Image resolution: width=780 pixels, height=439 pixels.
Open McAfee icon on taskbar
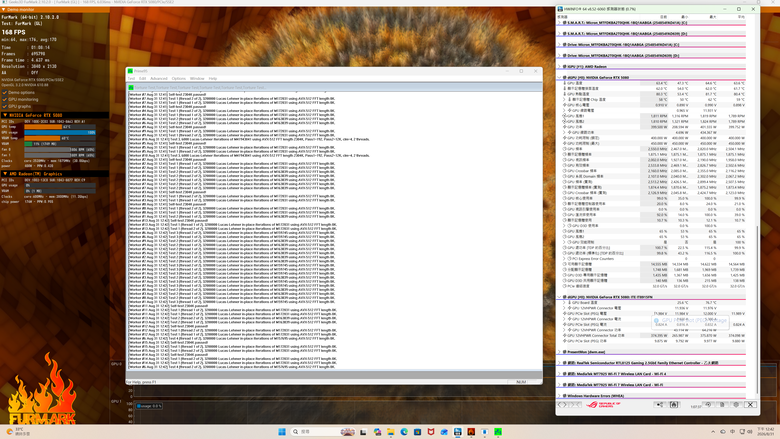coord(431,432)
